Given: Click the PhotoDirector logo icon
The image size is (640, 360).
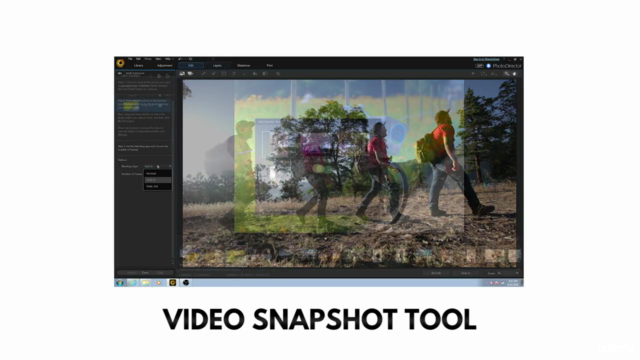Looking at the screenshot, I should 120,63.
